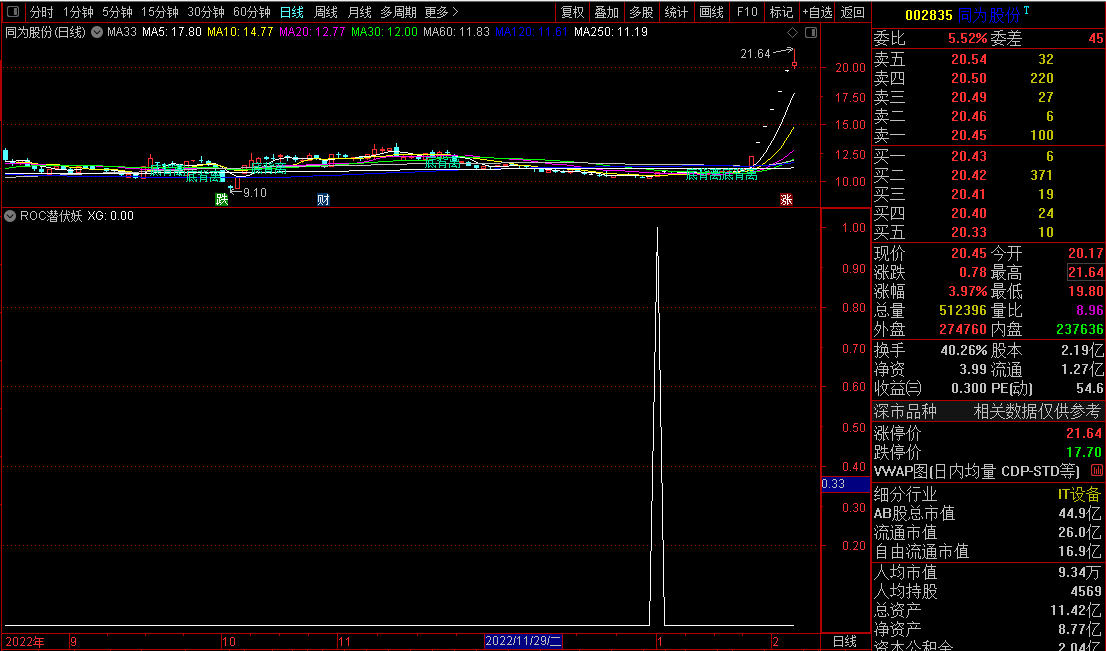Click 卖四 price 20.50
The width and height of the screenshot is (1106, 651).
[x=968, y=78]
